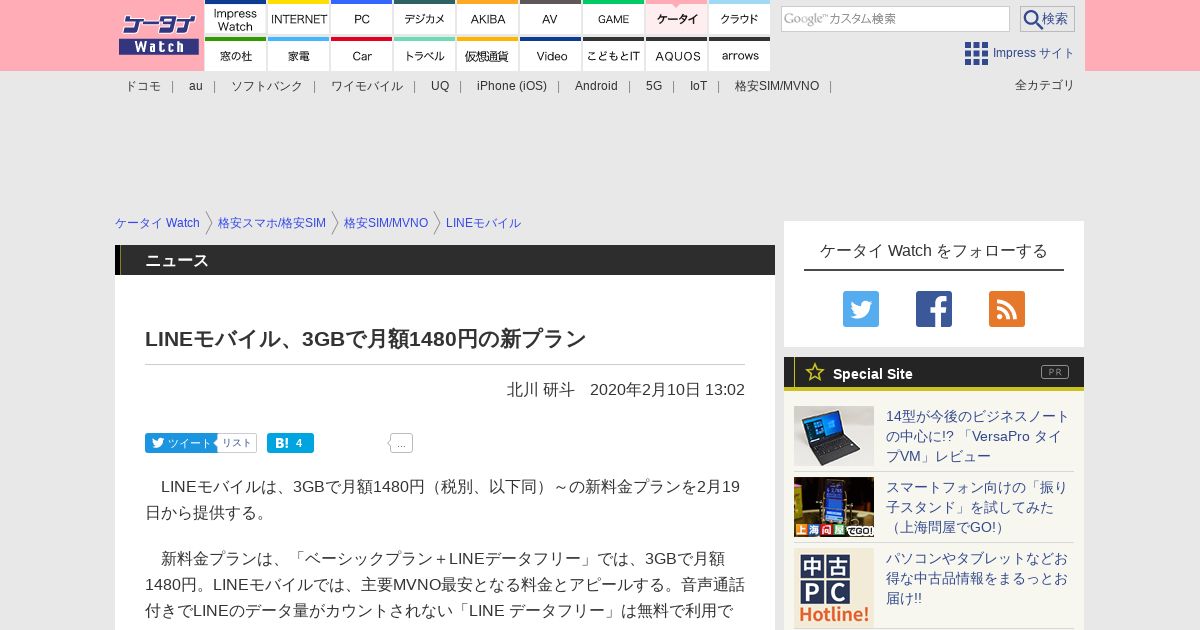Image resolution: width=1200 pixels, height=630 pixels.
Task: Open the Video tab
Action: click(x=550, y=55)
